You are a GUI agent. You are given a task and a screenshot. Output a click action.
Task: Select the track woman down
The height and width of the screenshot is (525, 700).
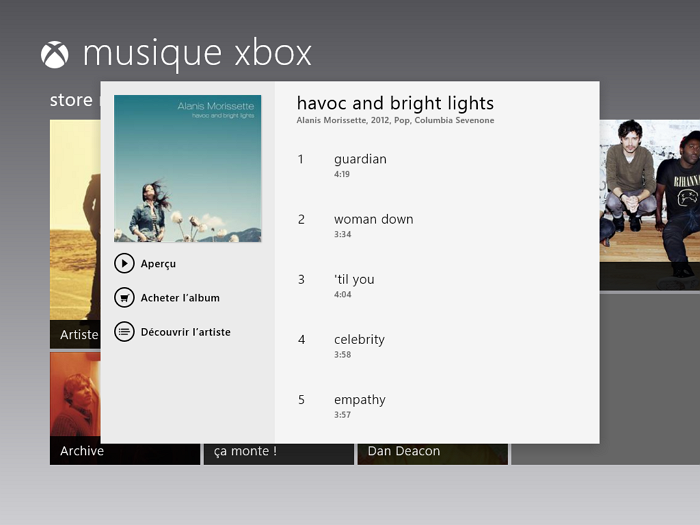coord(373,219)
